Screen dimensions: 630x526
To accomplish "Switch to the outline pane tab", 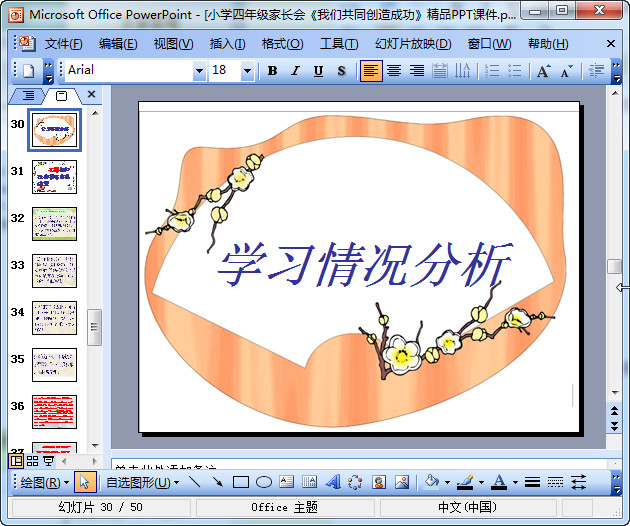I will click(27, 96).
